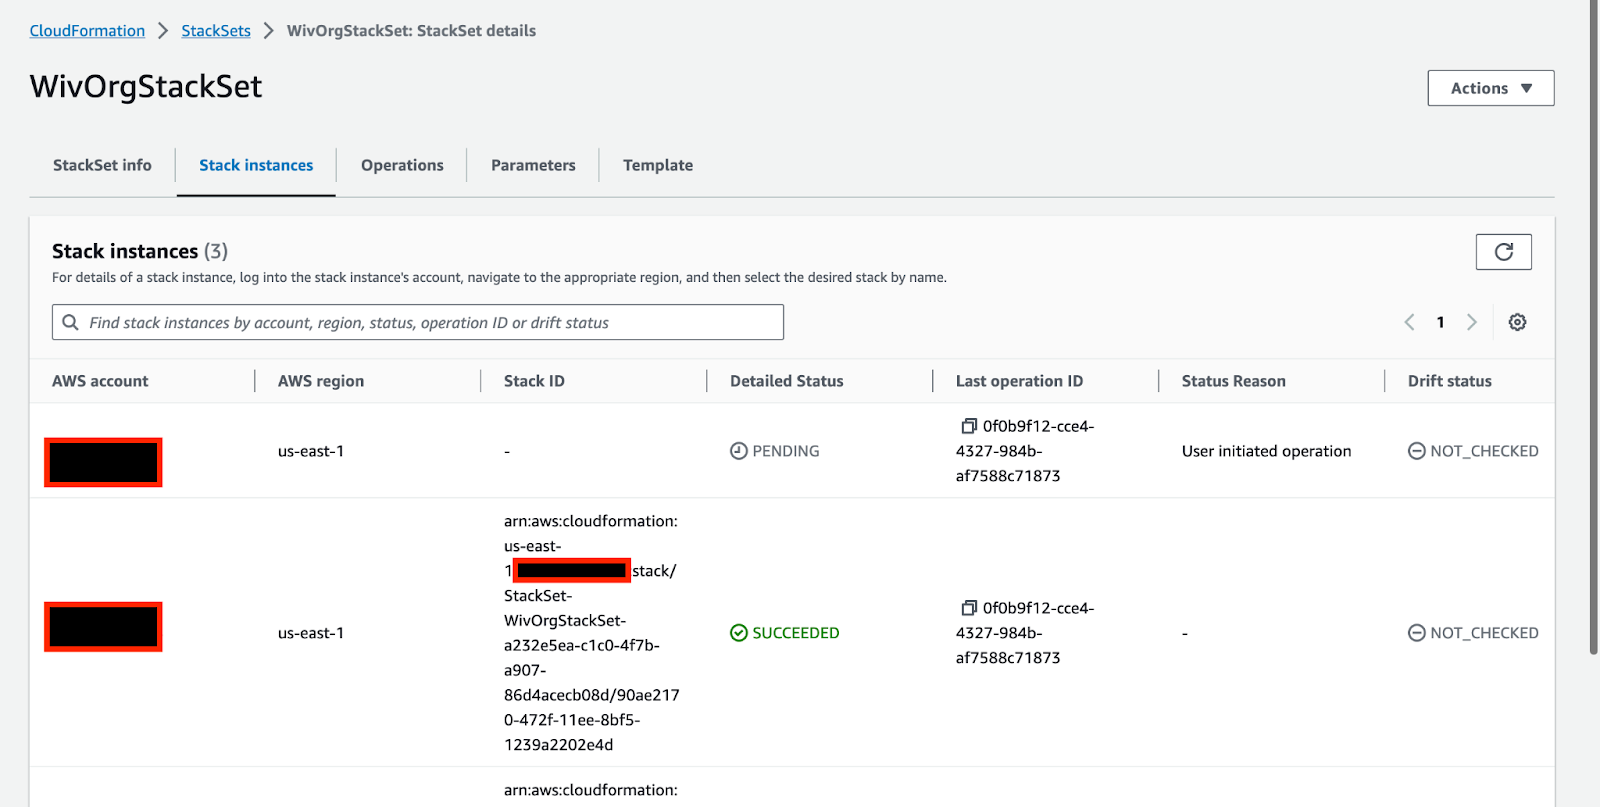1600x807 pixels.
Task: Click the stack ARN in the SUCCEEDED row
Action: pyautogui.click(x=591, y=633)
